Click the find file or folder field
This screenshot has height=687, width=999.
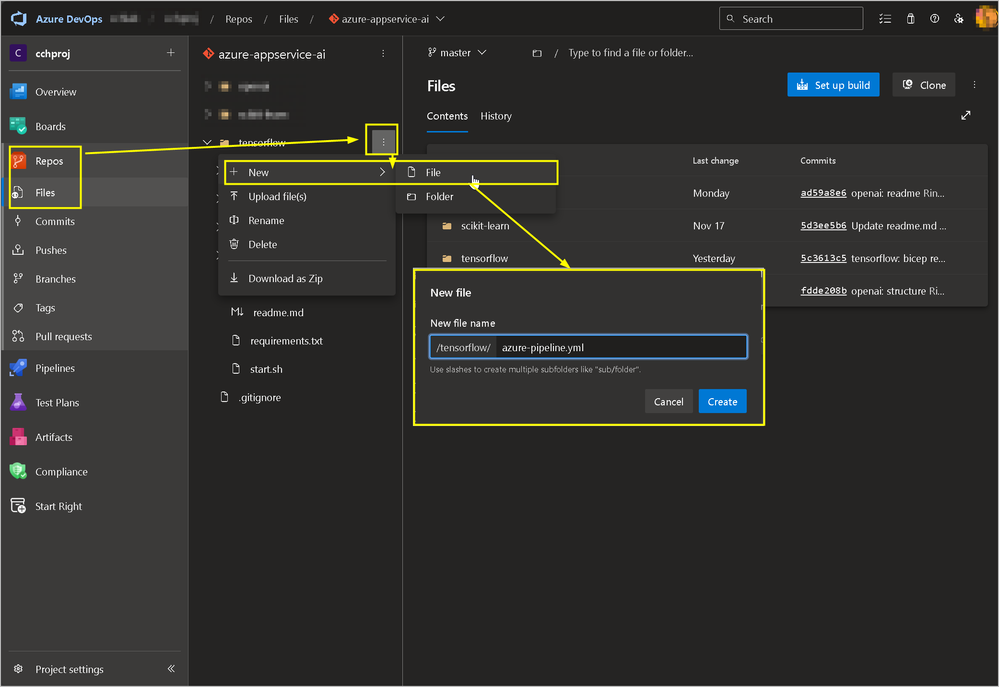click(631, 53)
